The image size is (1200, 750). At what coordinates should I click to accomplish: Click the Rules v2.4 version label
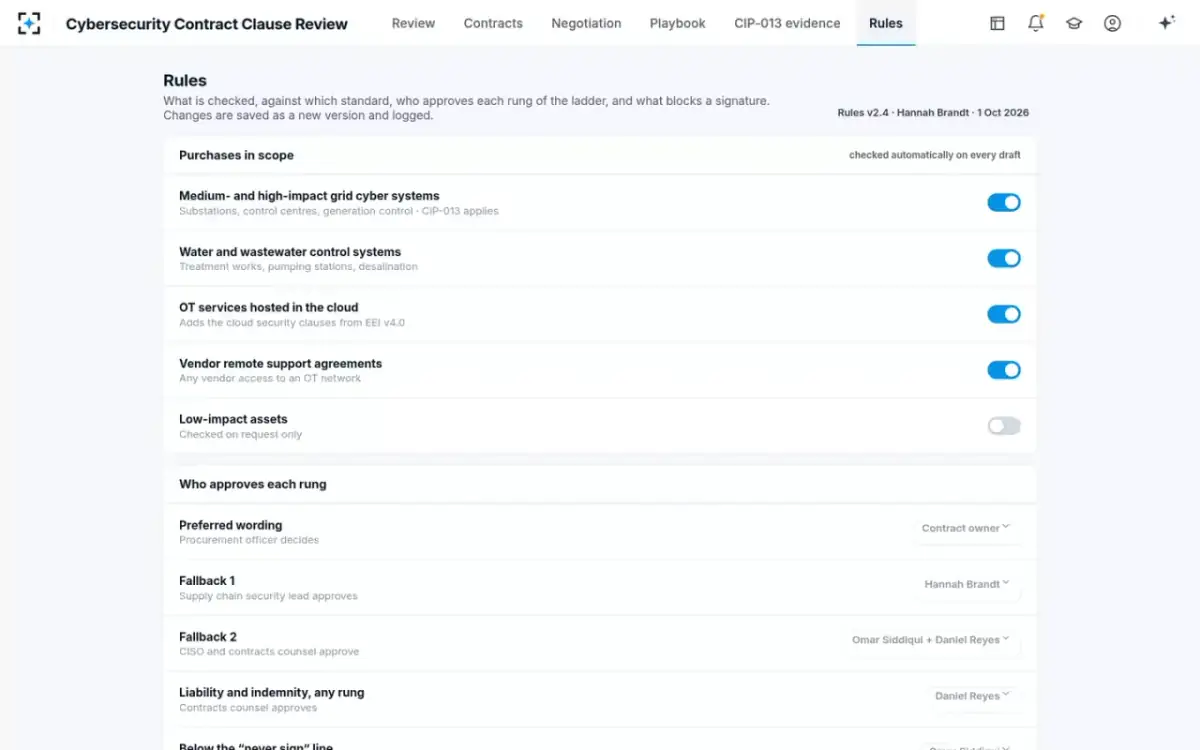click(x=933, y=113)
